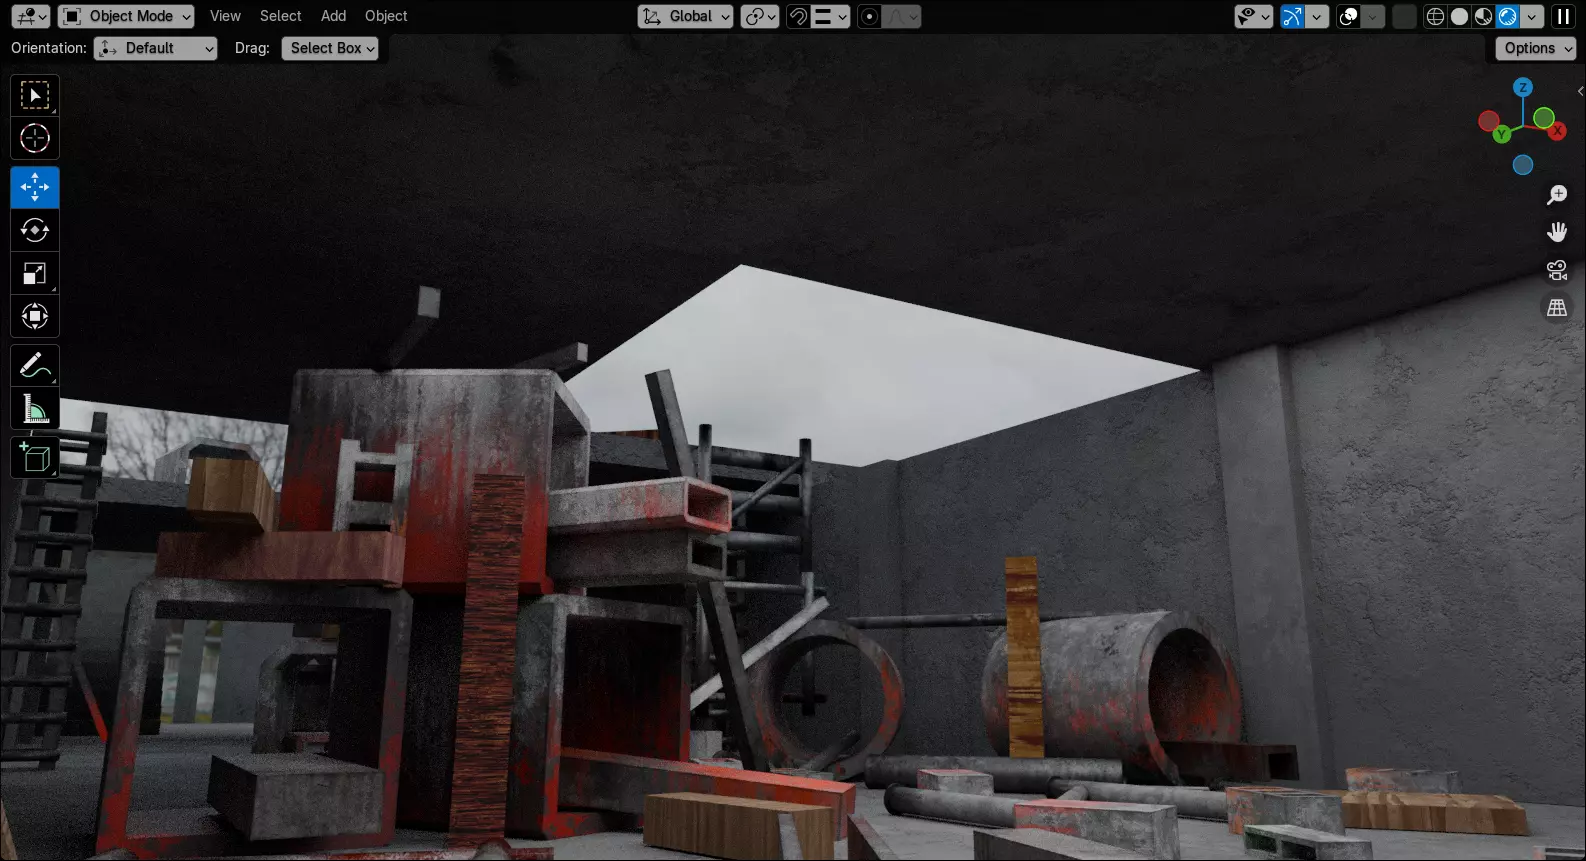1586x861 pixels.
Task: Switch to material preview shading
Action: (1483, 16)
